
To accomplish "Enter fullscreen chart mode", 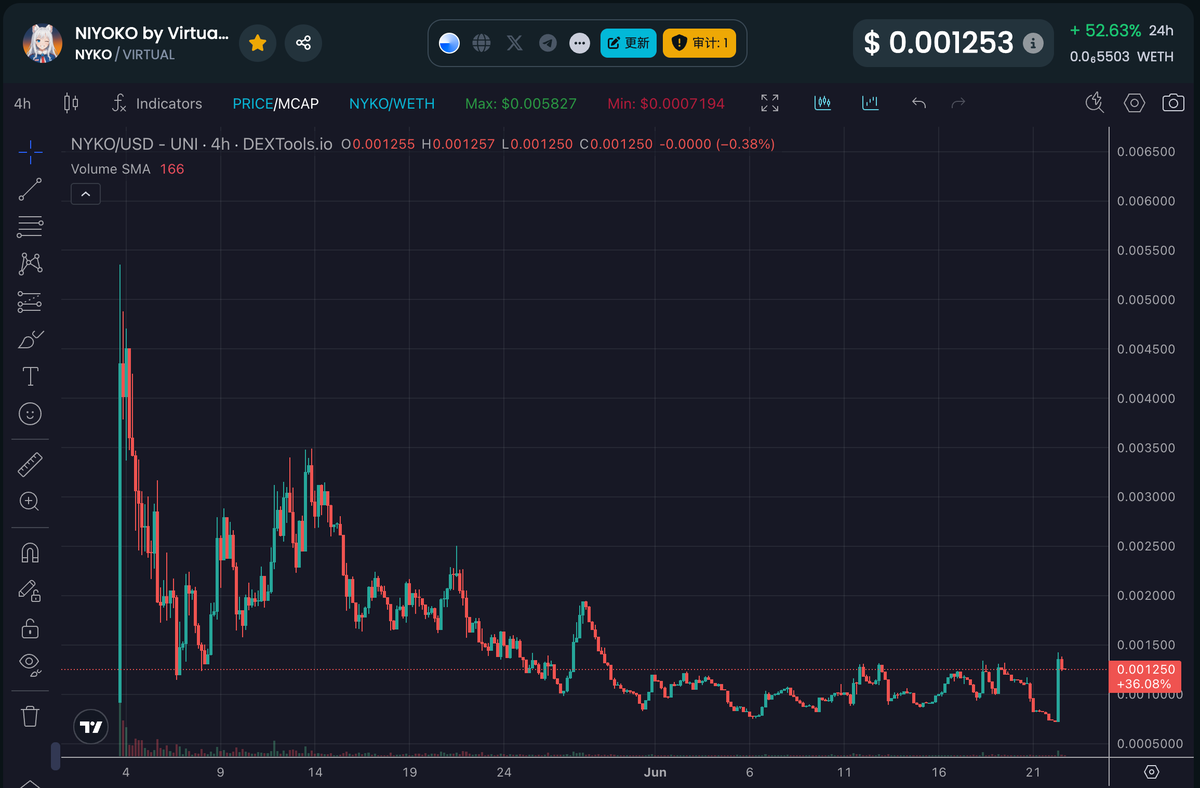I will point(770,103).
